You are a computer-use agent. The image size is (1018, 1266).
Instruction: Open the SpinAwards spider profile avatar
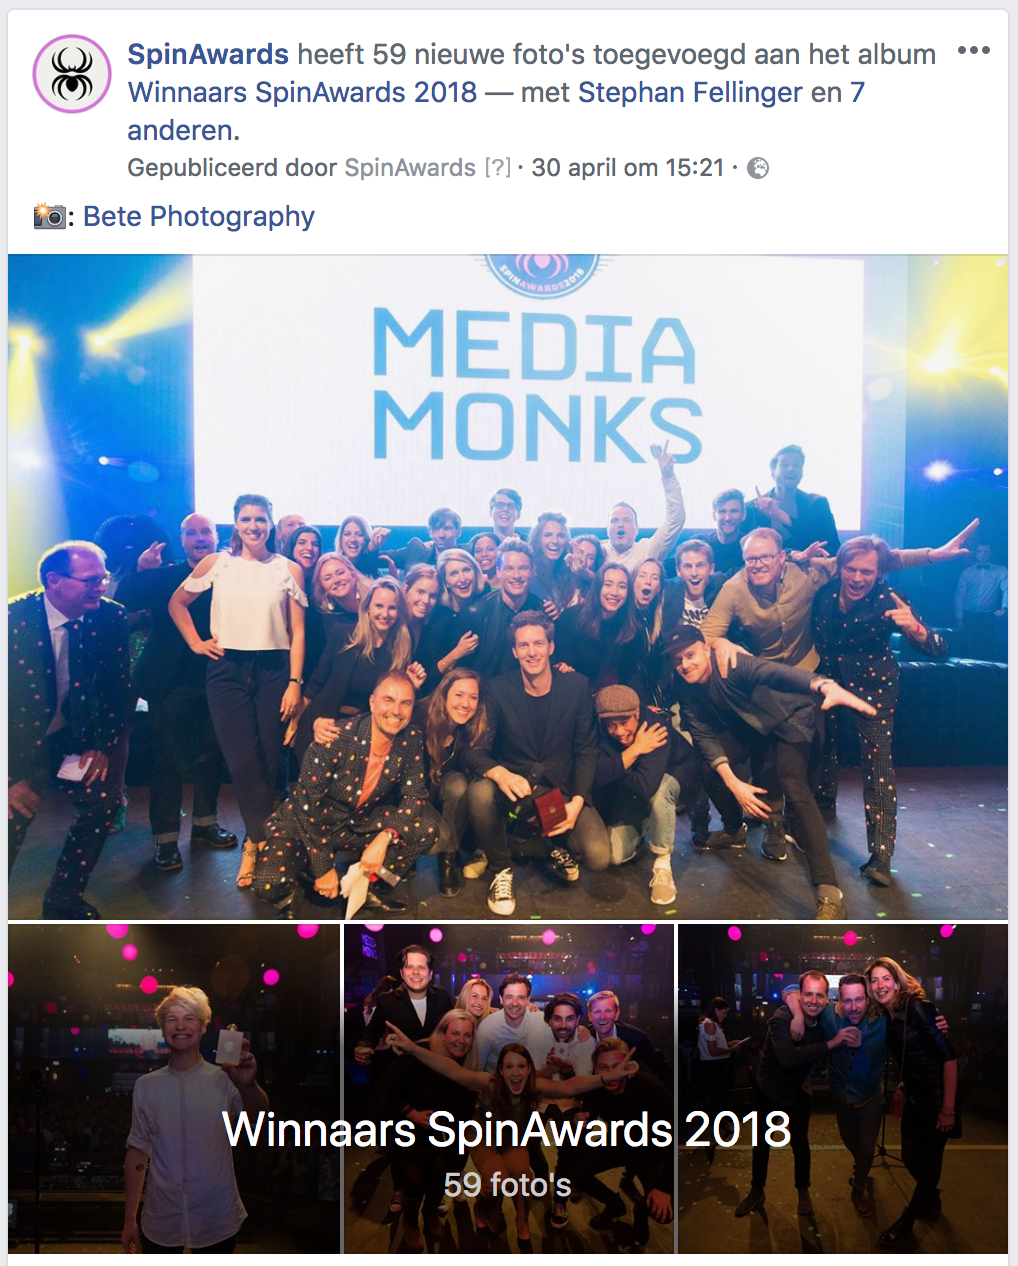(x=71, y=73)
